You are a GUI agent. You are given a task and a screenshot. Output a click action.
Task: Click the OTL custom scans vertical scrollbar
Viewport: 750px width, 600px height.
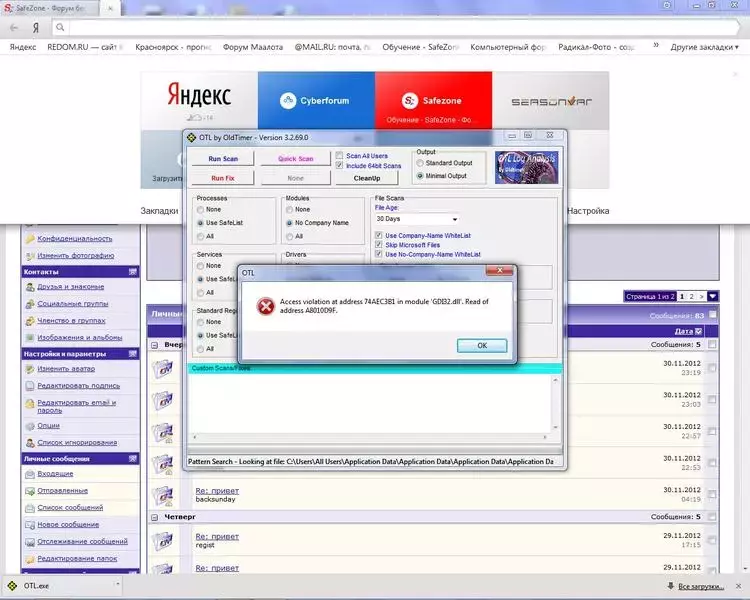(x=555, y=403)
